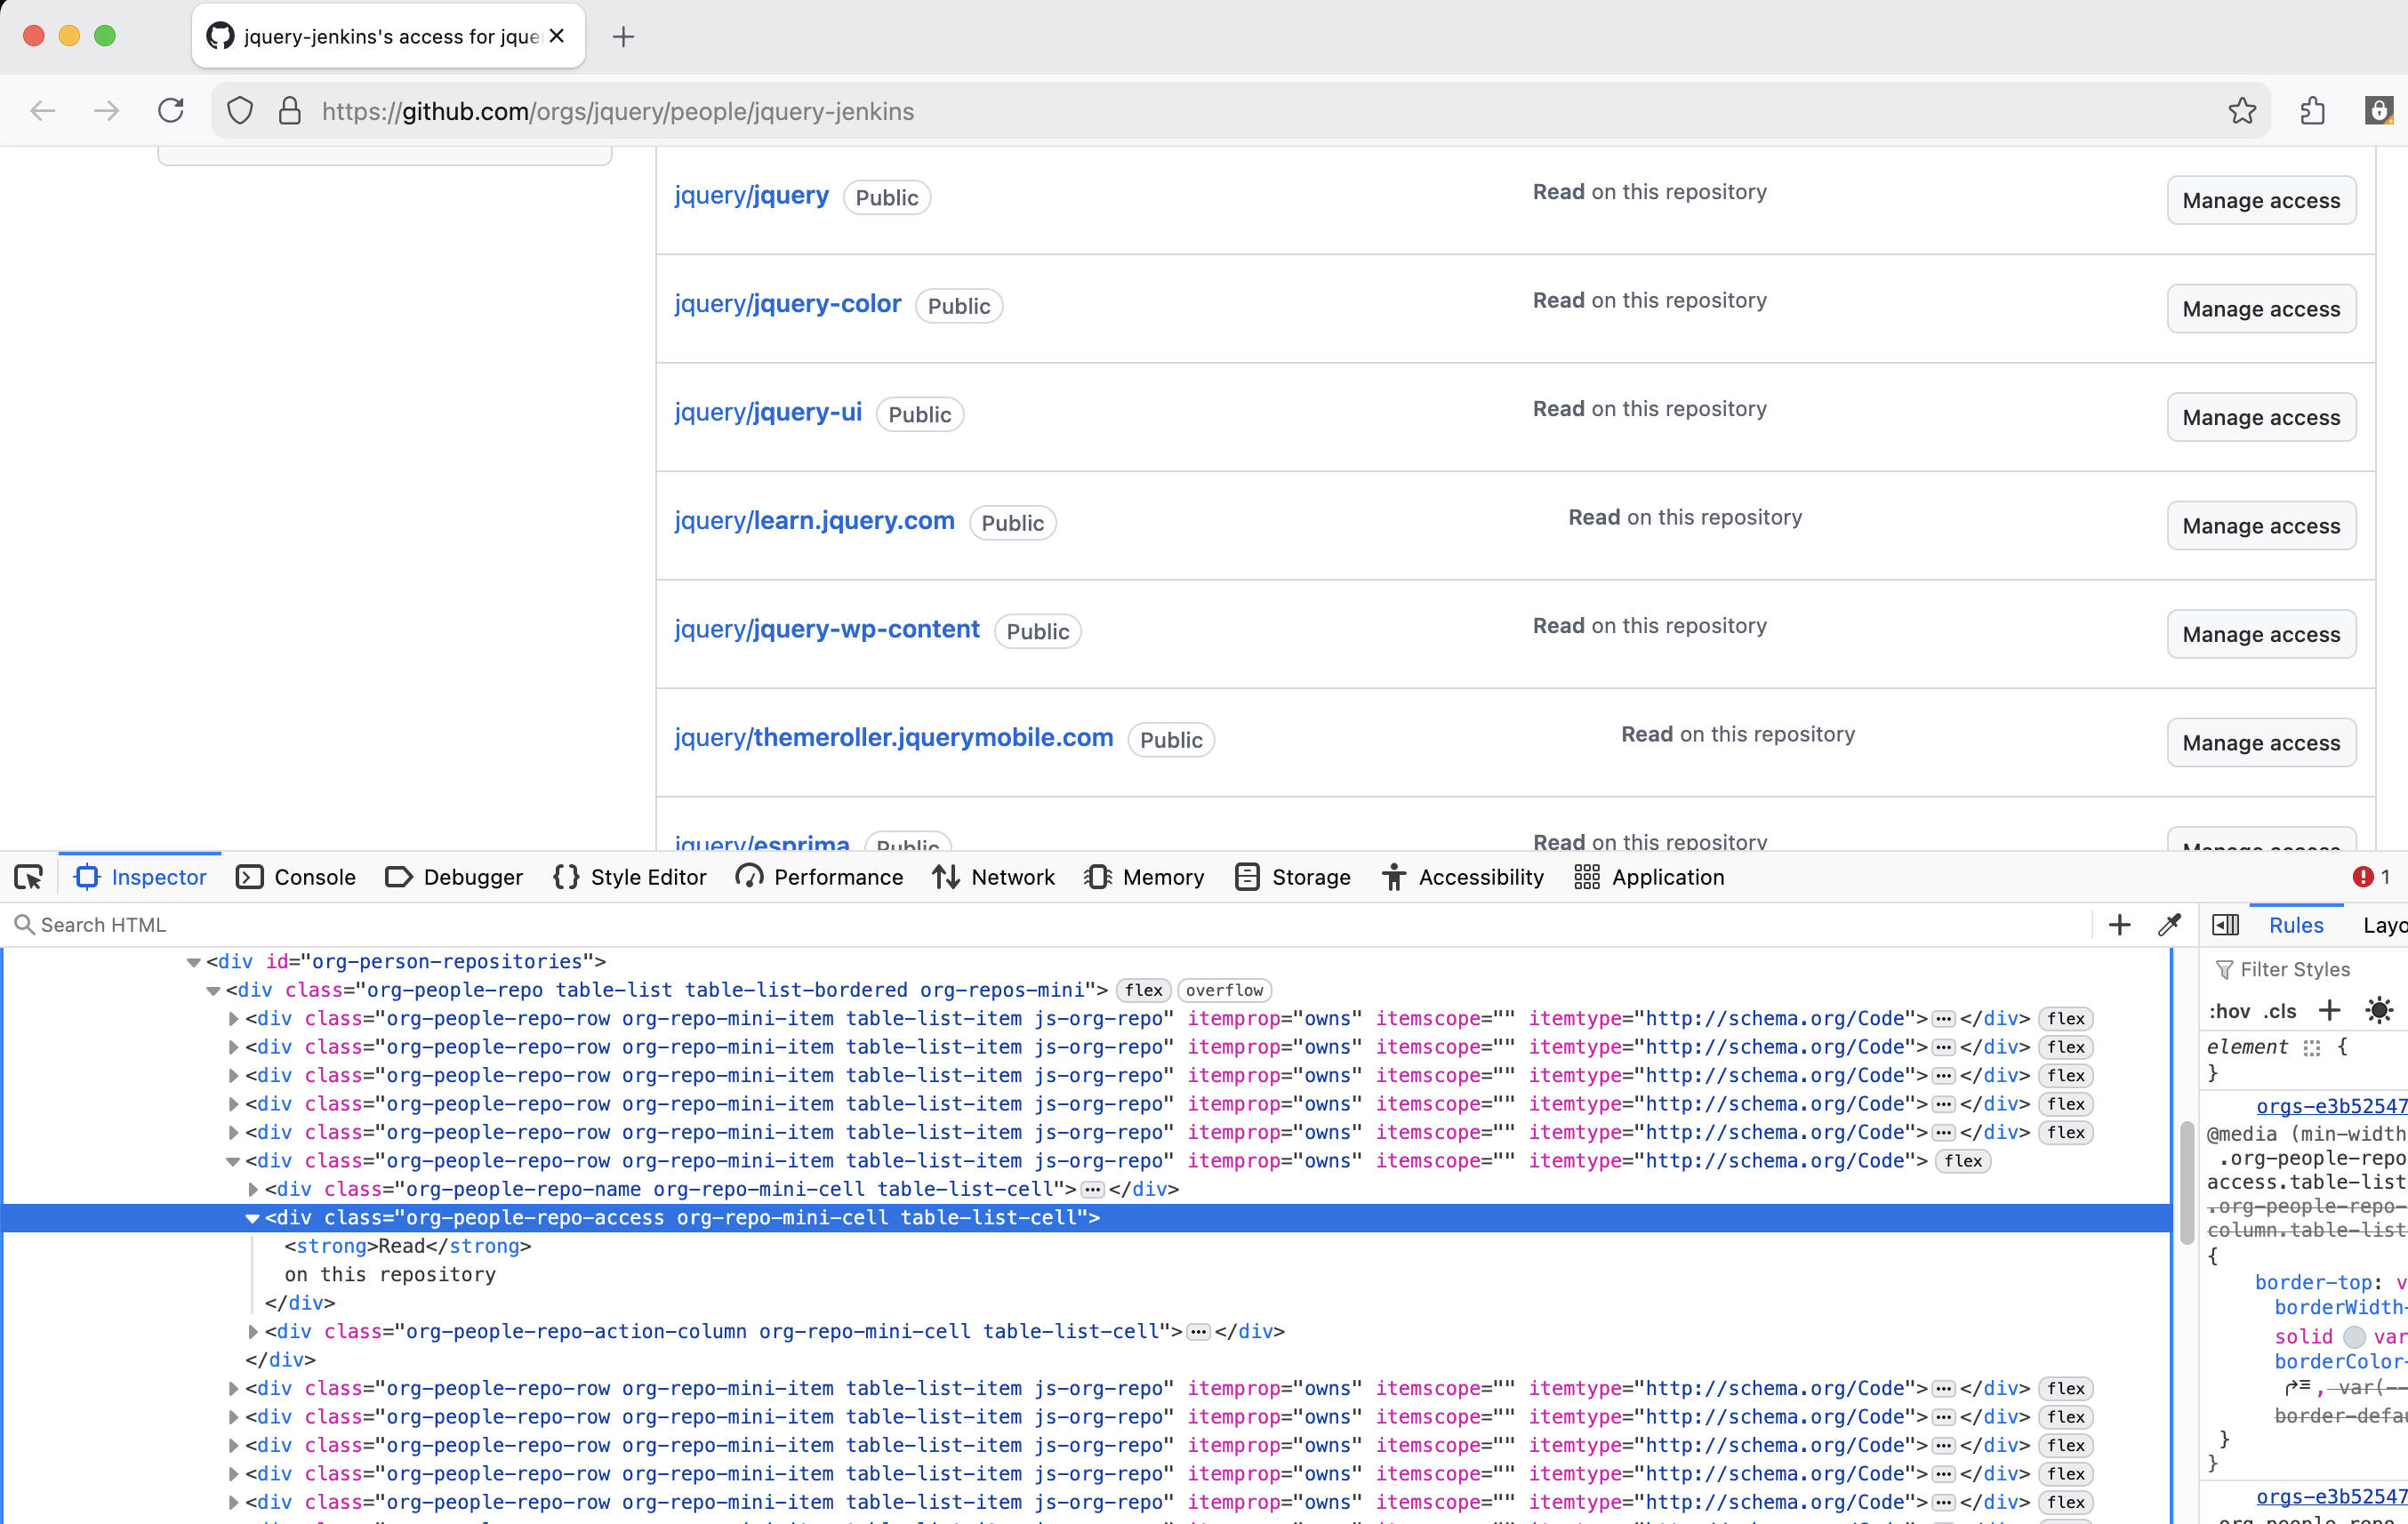The width and height of the screenshot is (2408, 1524).
Task: Click the create new node plus icon
Action: point(2119,925)
